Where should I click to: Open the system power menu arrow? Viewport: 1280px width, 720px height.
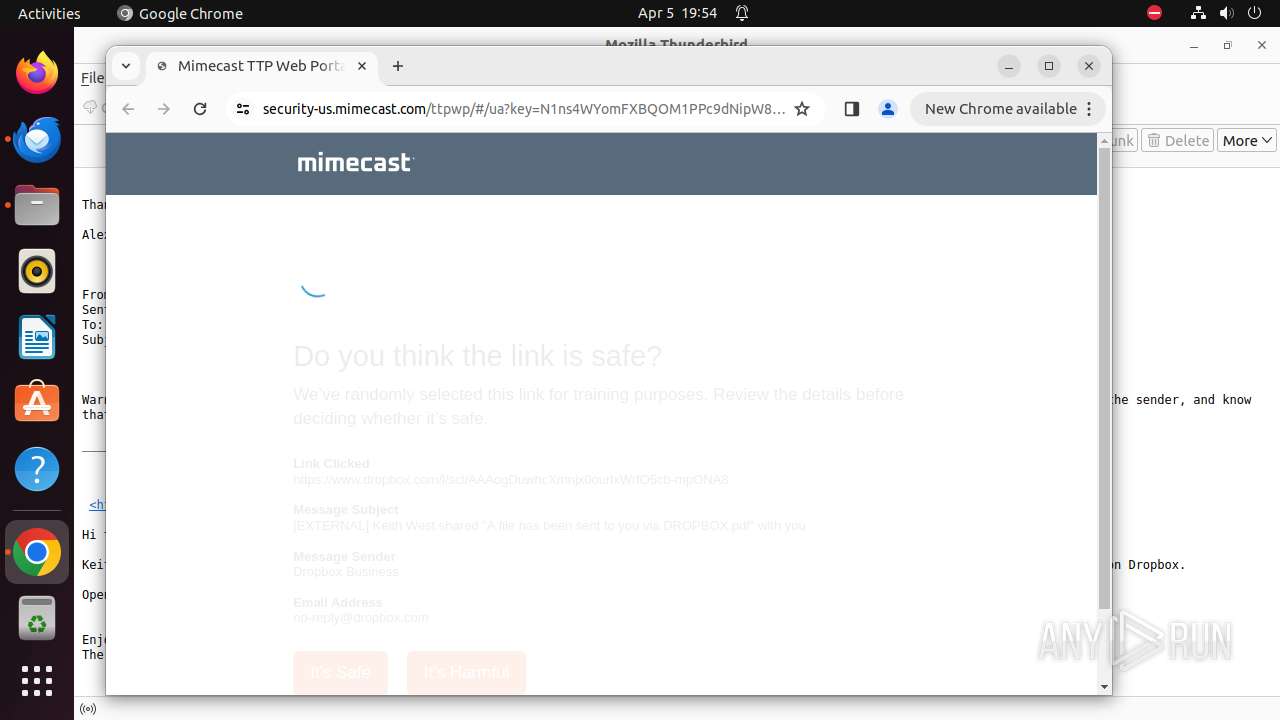coord(1256,13)
